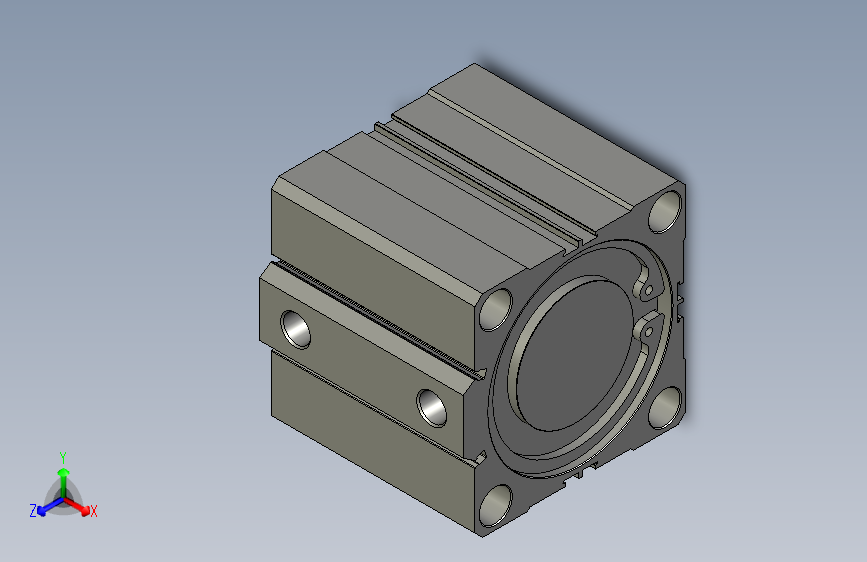
Task: Select the left side port hole
Action: pyautogui.click(x=295, y=330)
